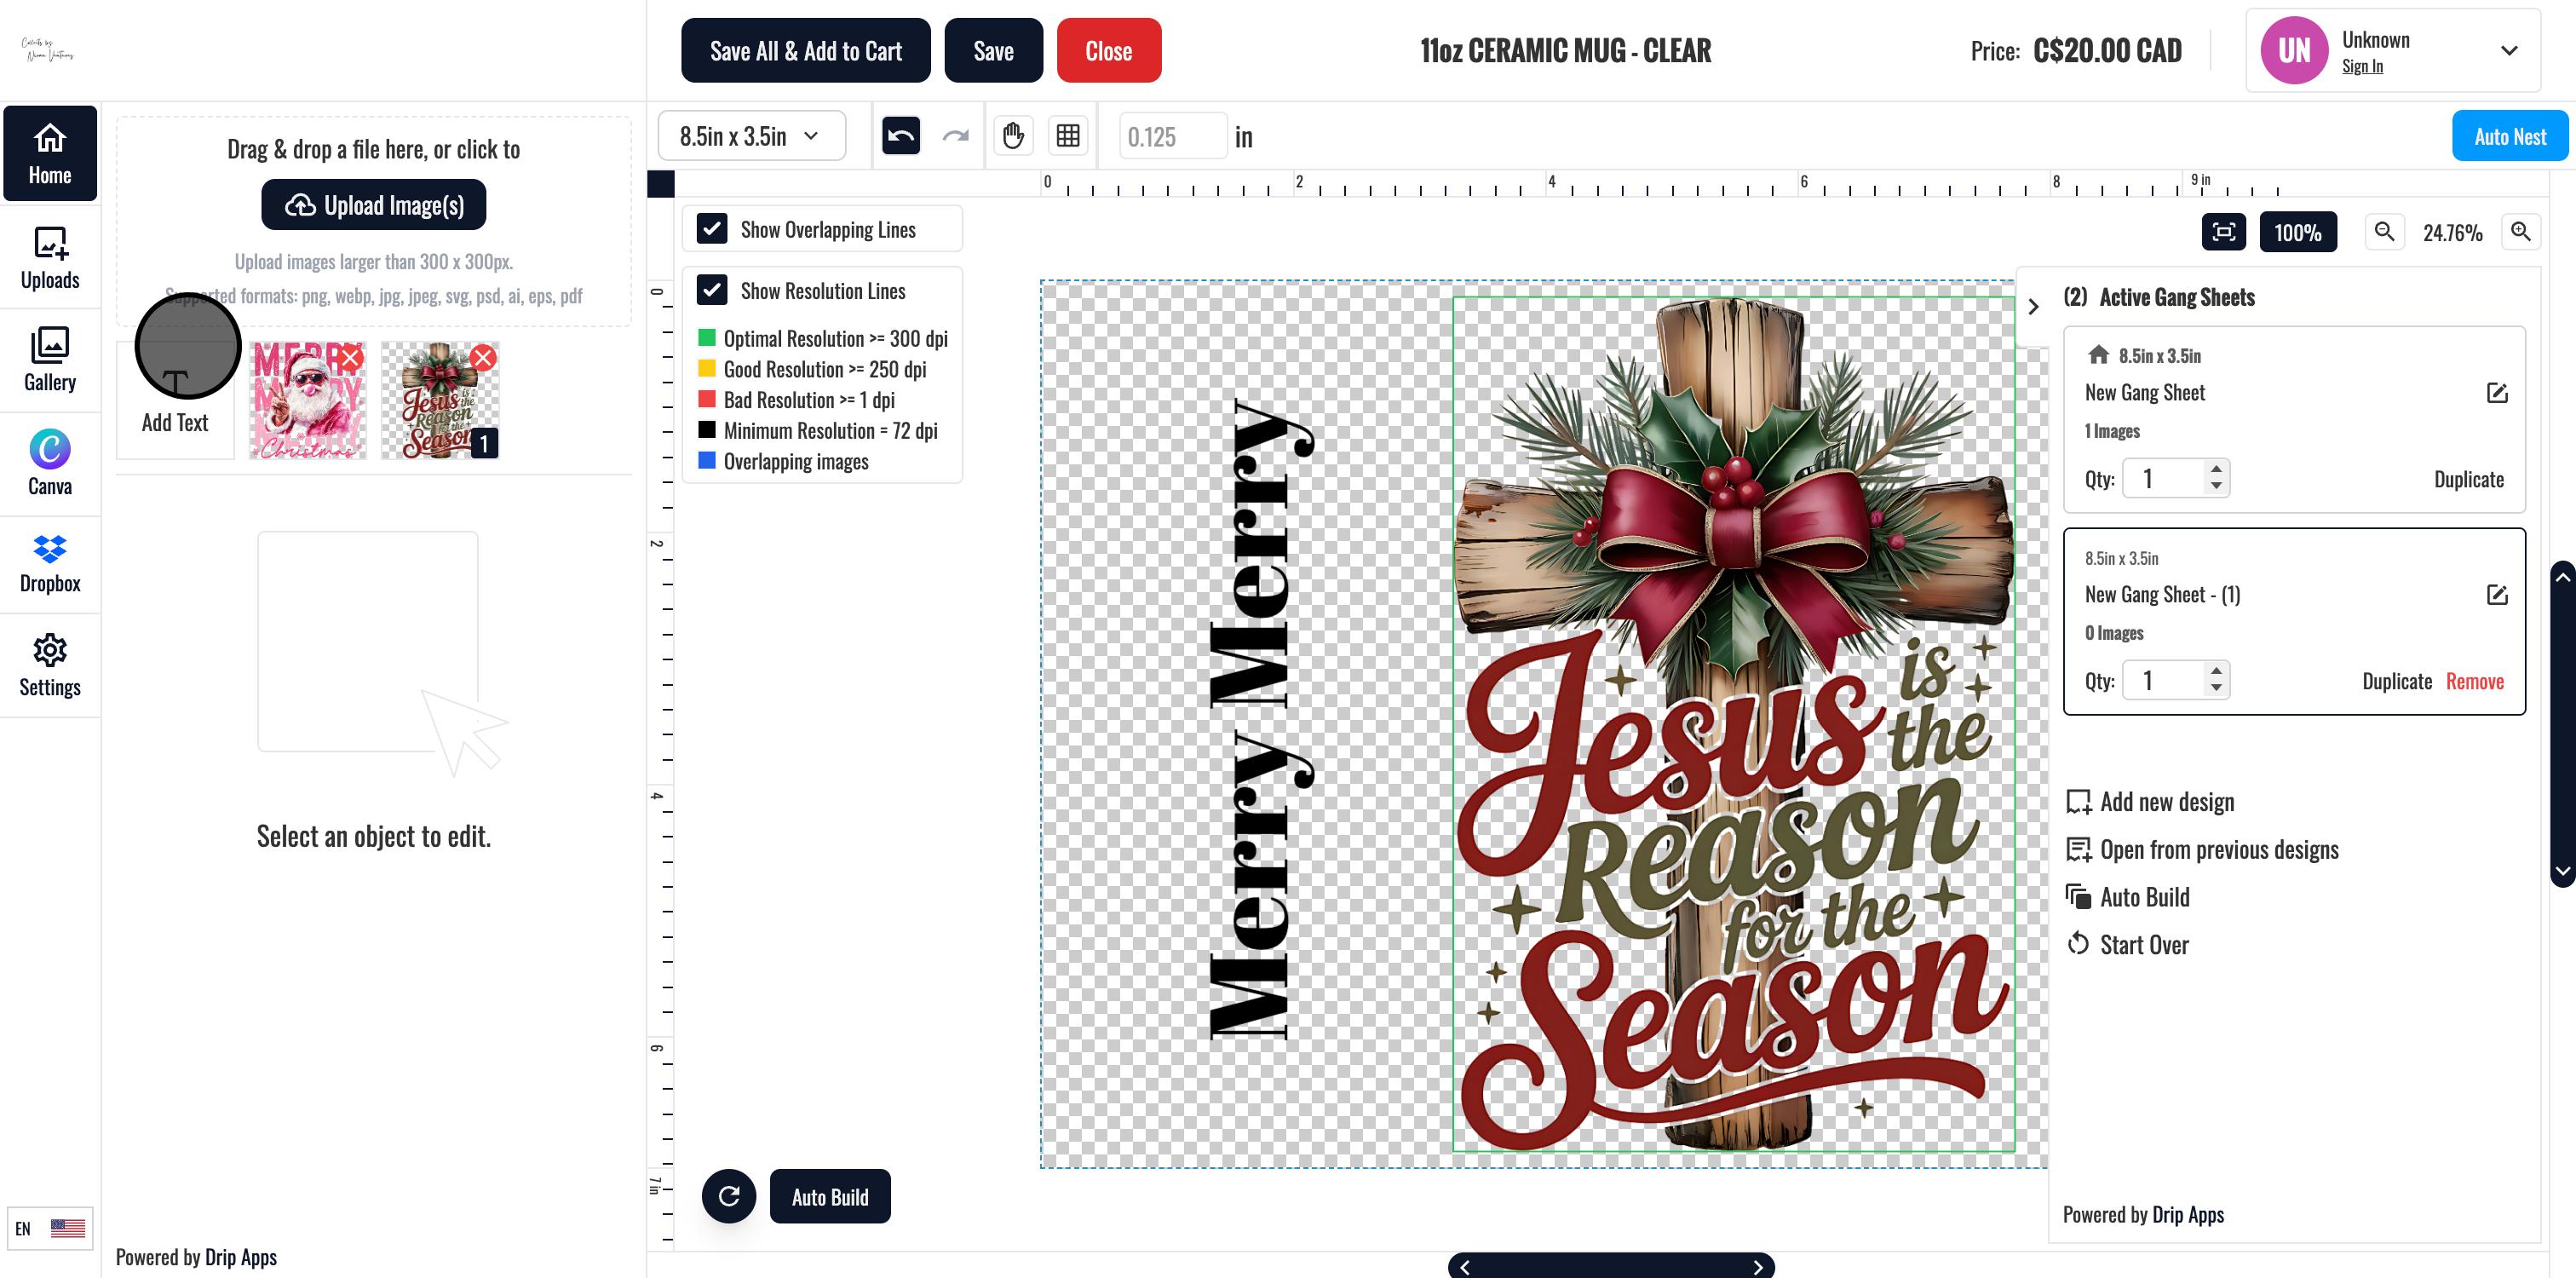This screenshot has width=2576, height=1278.
Task: Open the 8.5in x 3.5in size dropdown
Action: [x=750, y=136]
